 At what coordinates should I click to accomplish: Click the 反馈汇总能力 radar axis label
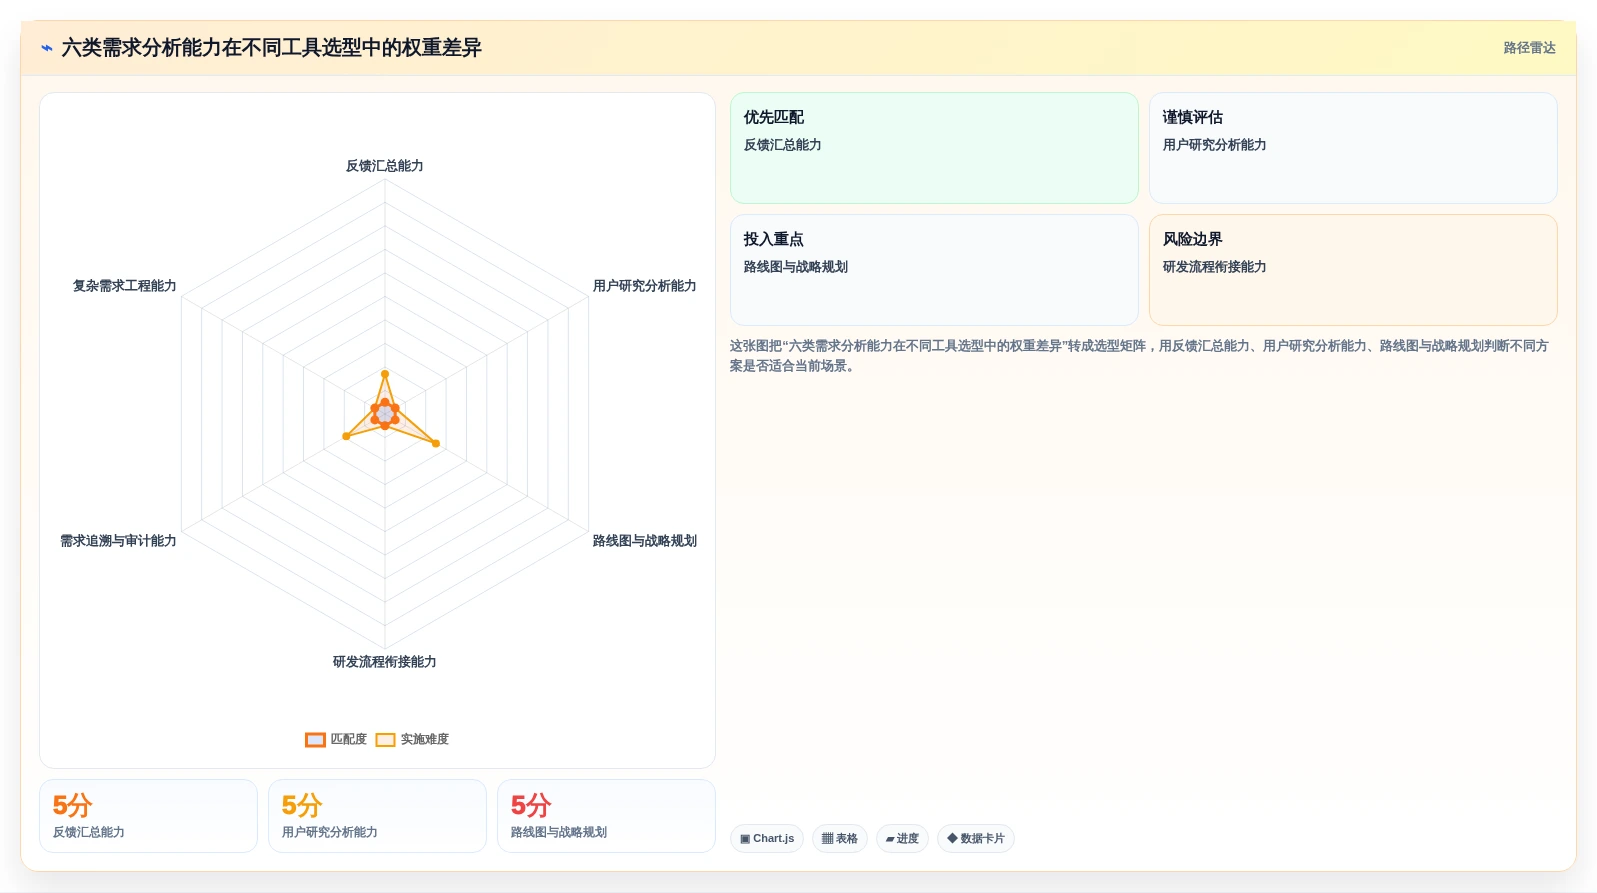(x=385, y=166)
